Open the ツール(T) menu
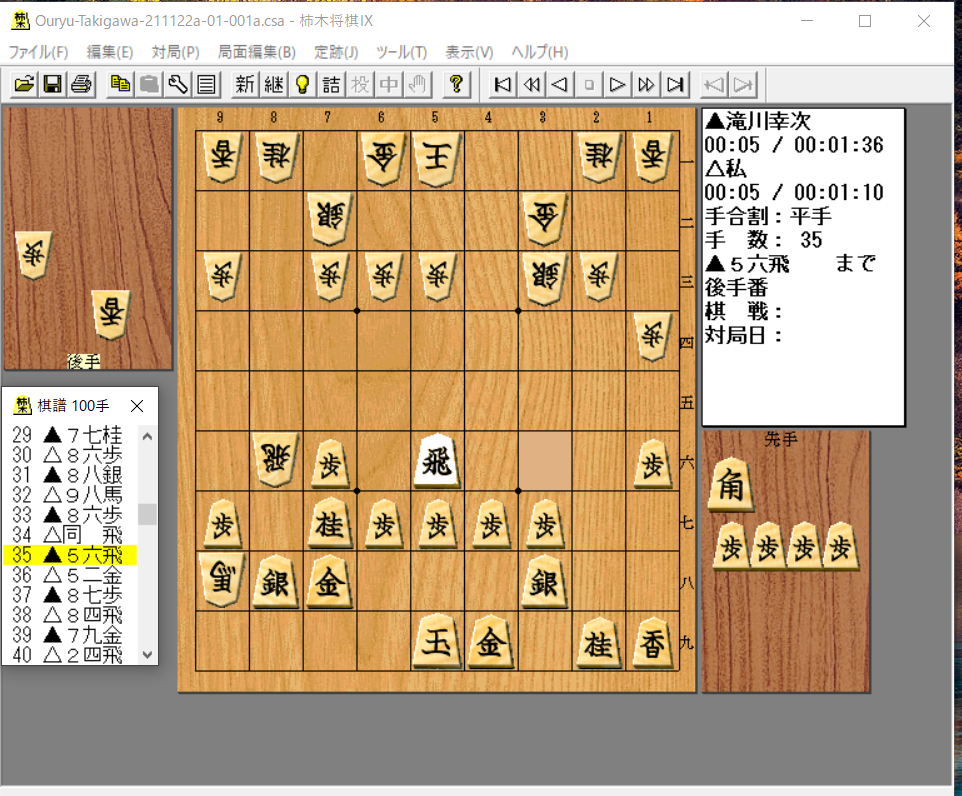This screenshot has width=962, height=796. (401, 52)
